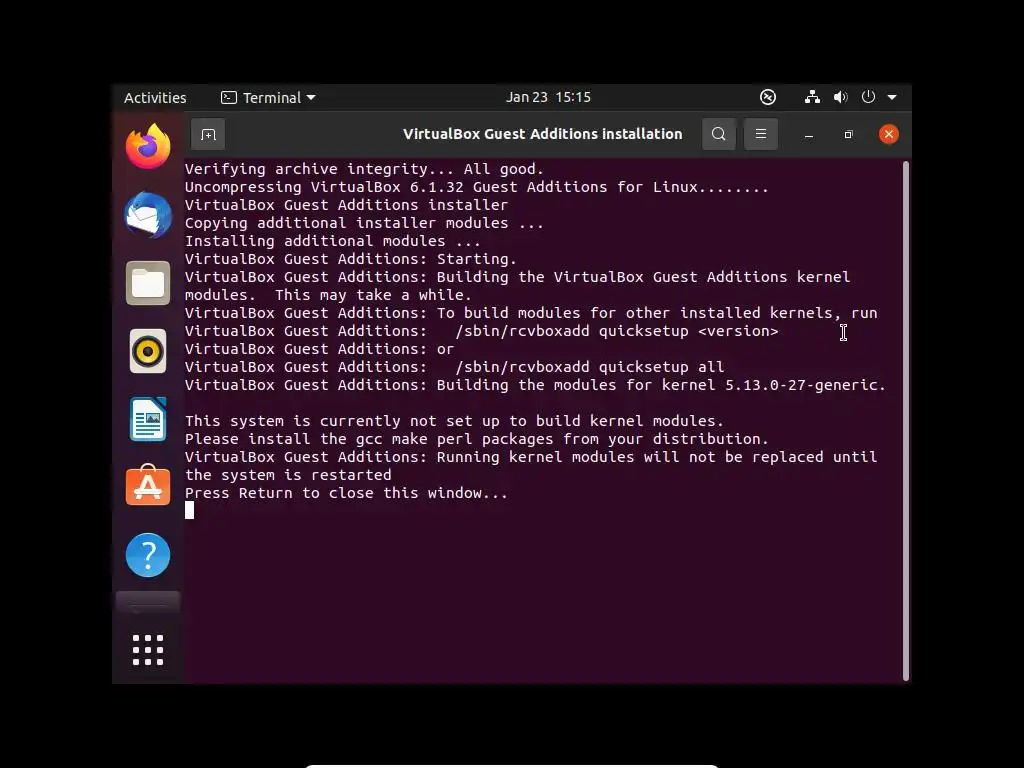Open LibreOffice Writer from the dock
The height and width of the screenshot is (768, 1024).
148,419
